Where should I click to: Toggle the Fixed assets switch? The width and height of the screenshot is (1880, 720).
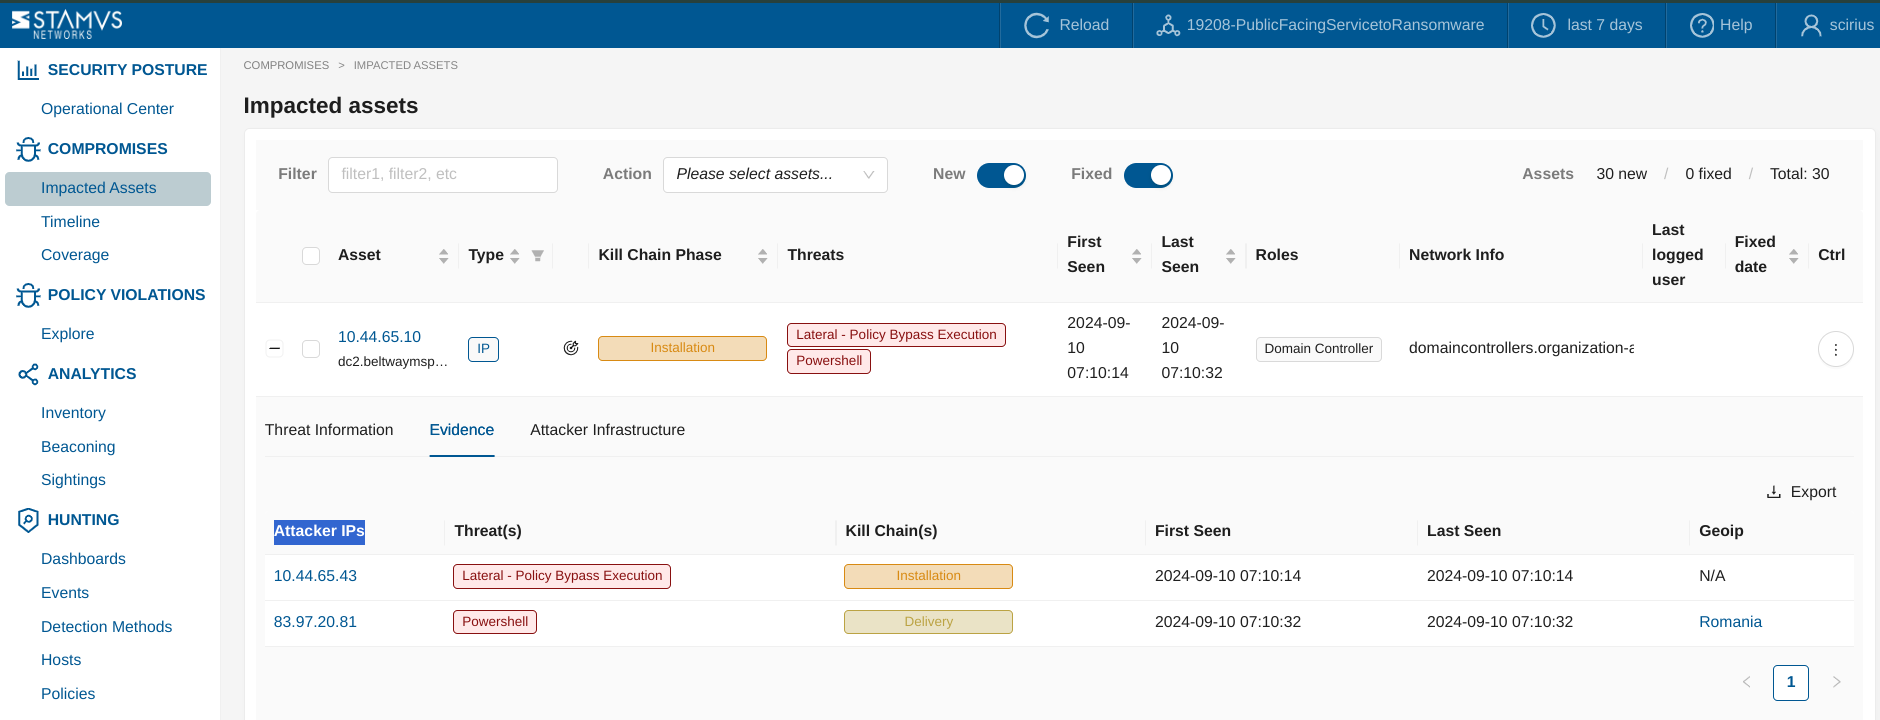[x=1148, y=175]
